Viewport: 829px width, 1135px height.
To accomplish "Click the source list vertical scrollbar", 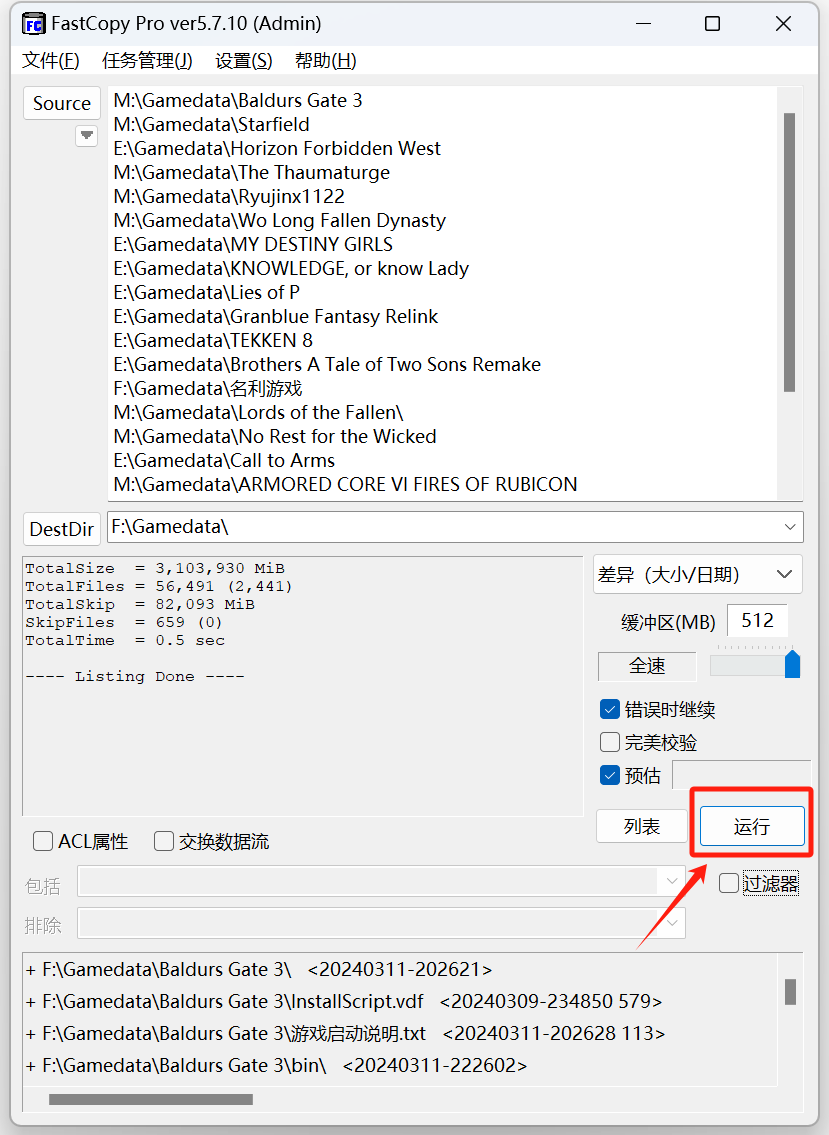I will [x=789, y=252].
